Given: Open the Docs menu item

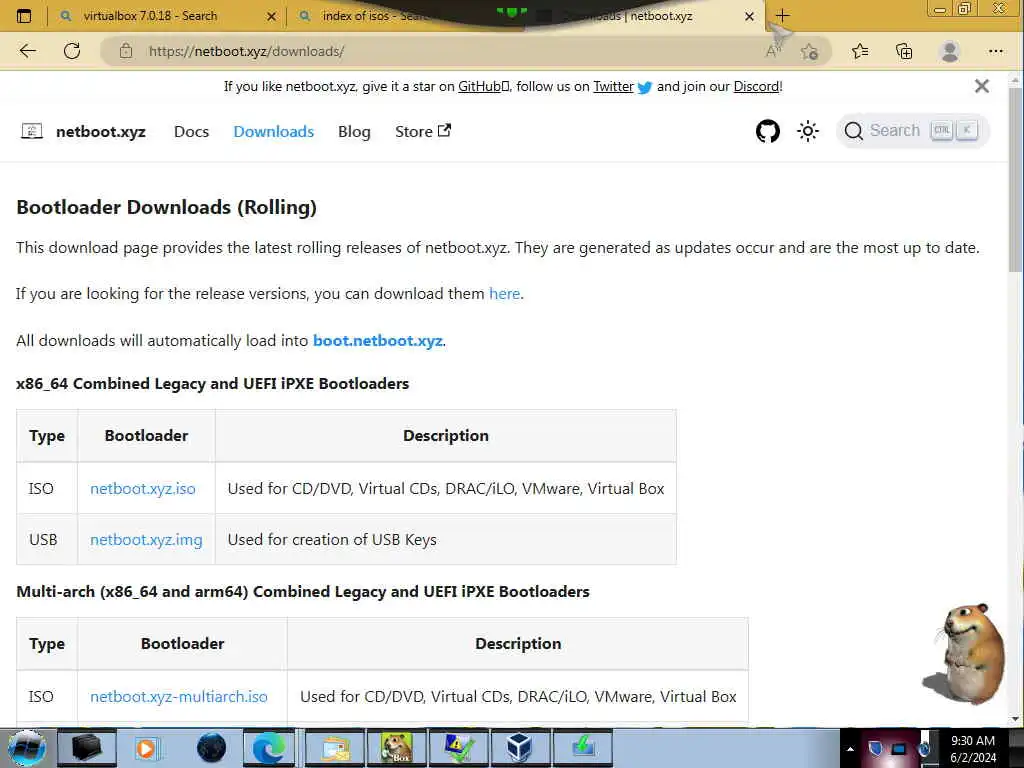Looking at the screenshot, I should 191,132.
